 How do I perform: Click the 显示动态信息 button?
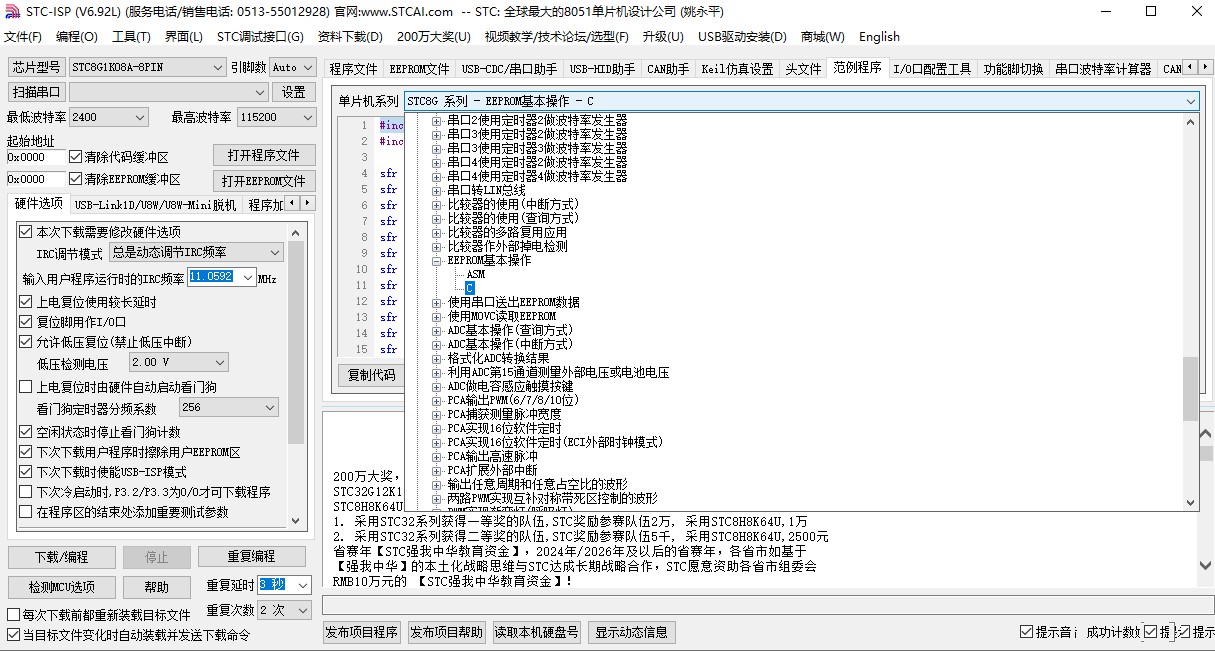pos(632,632)
